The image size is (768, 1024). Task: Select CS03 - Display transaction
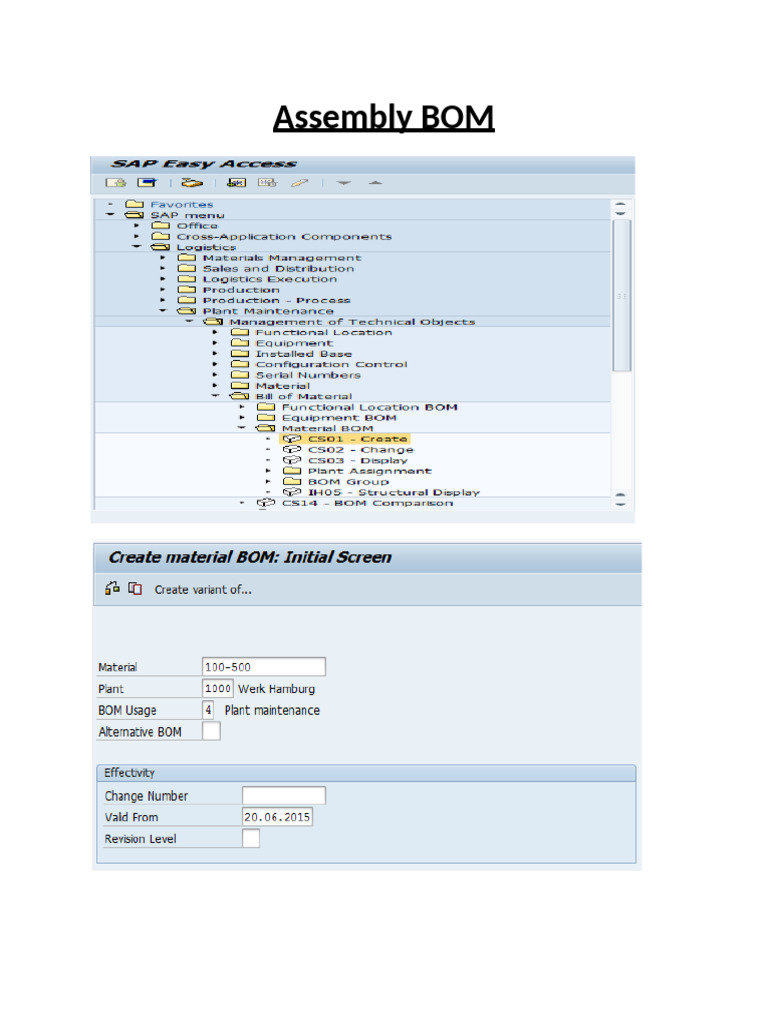[357, 460]
